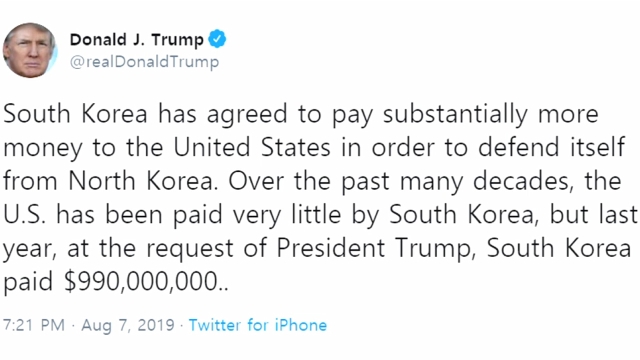The width and height of the screenshot is (640, 360).
Task: Select the word "substantially" in the tweet
Action: [455, 114]
